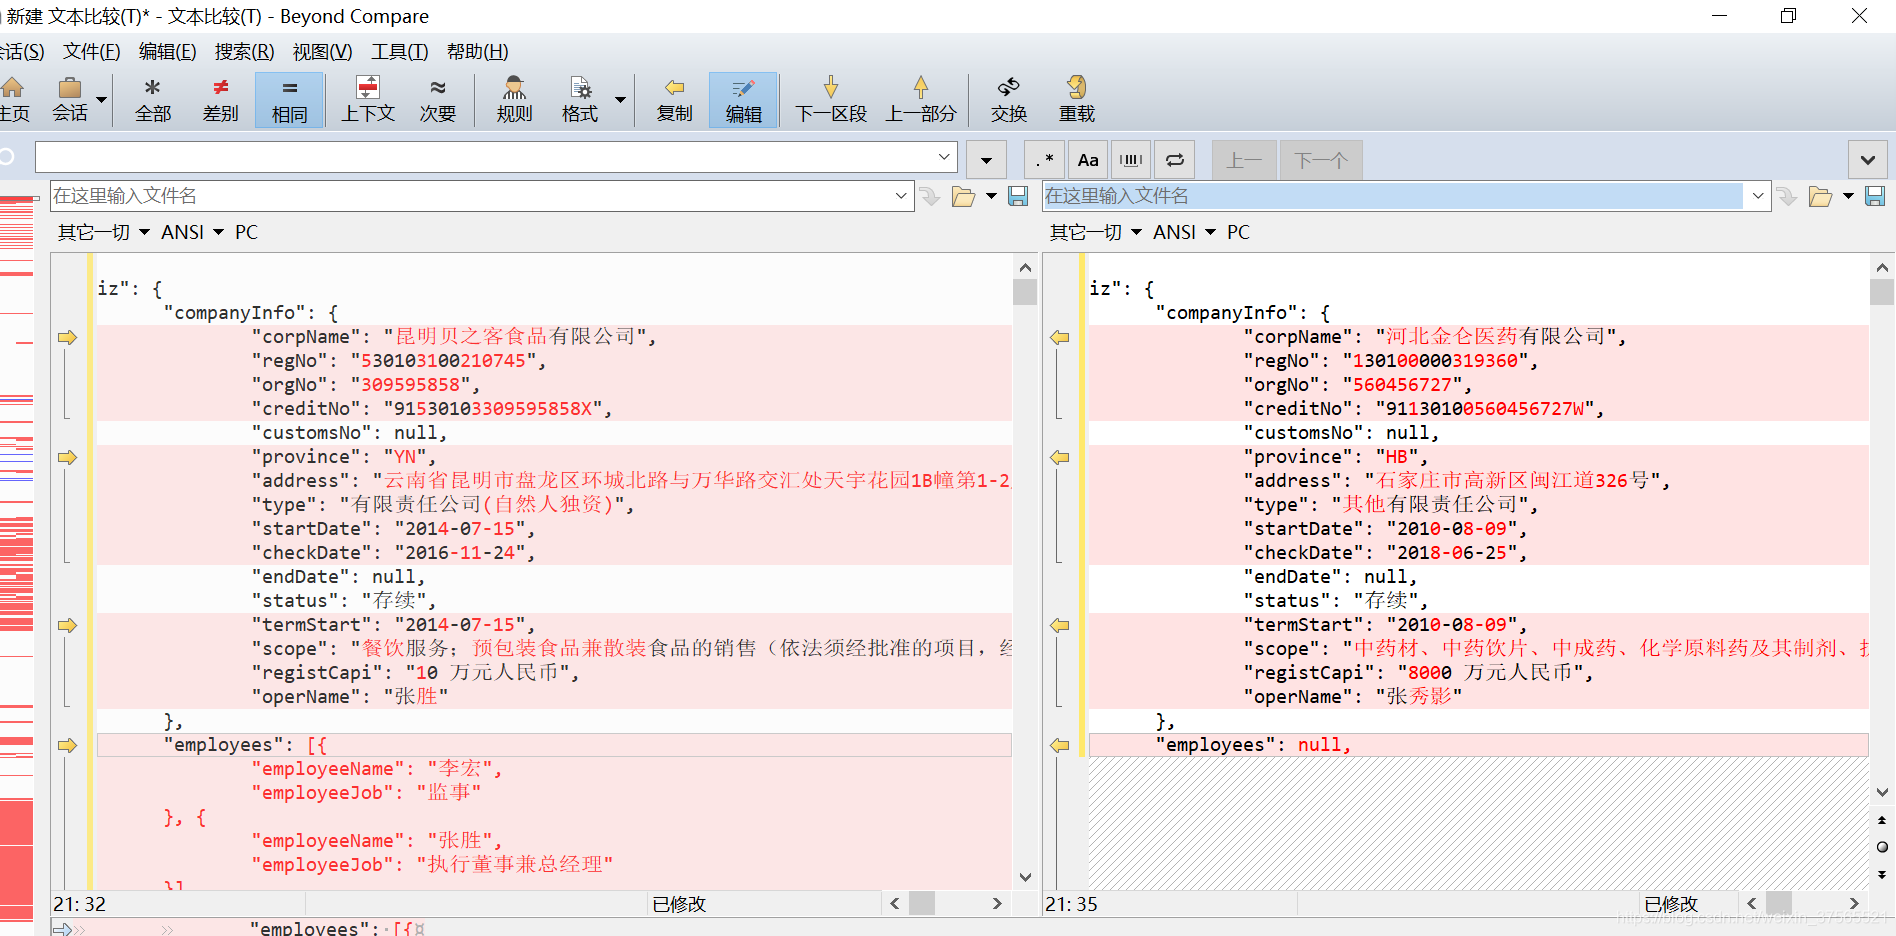The image size is (1896, 936).
Task: Copy left province section to right
Action: 67,457
